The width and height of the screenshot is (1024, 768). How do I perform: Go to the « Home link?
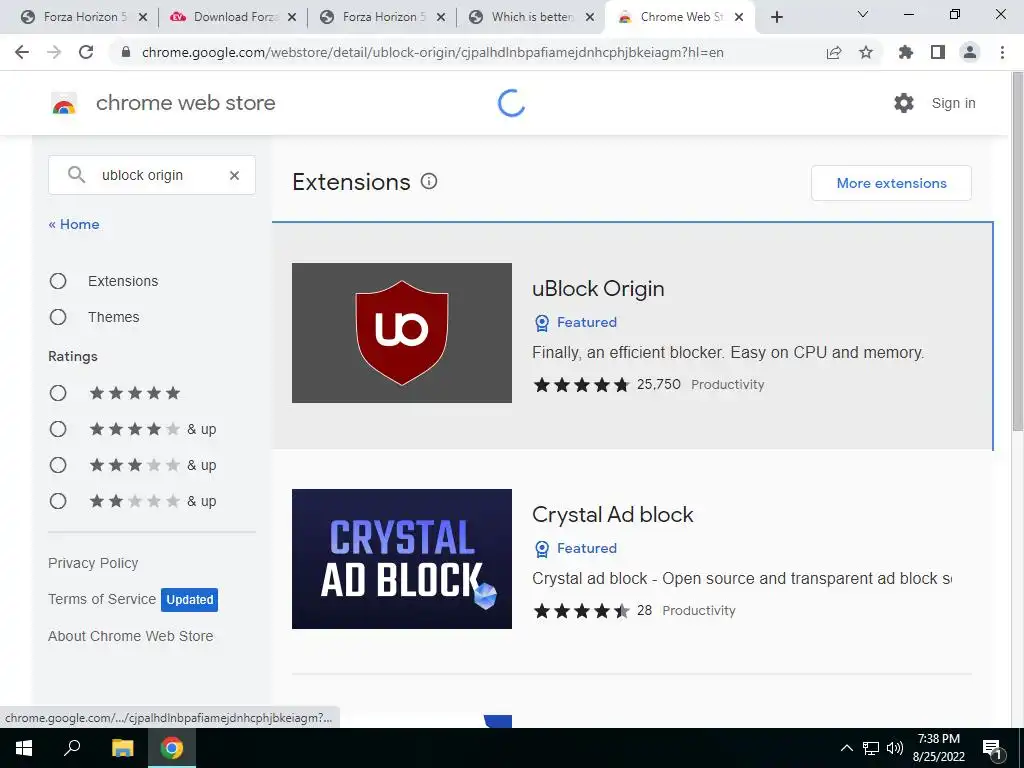pyautogui.click(x=74, y=224)
